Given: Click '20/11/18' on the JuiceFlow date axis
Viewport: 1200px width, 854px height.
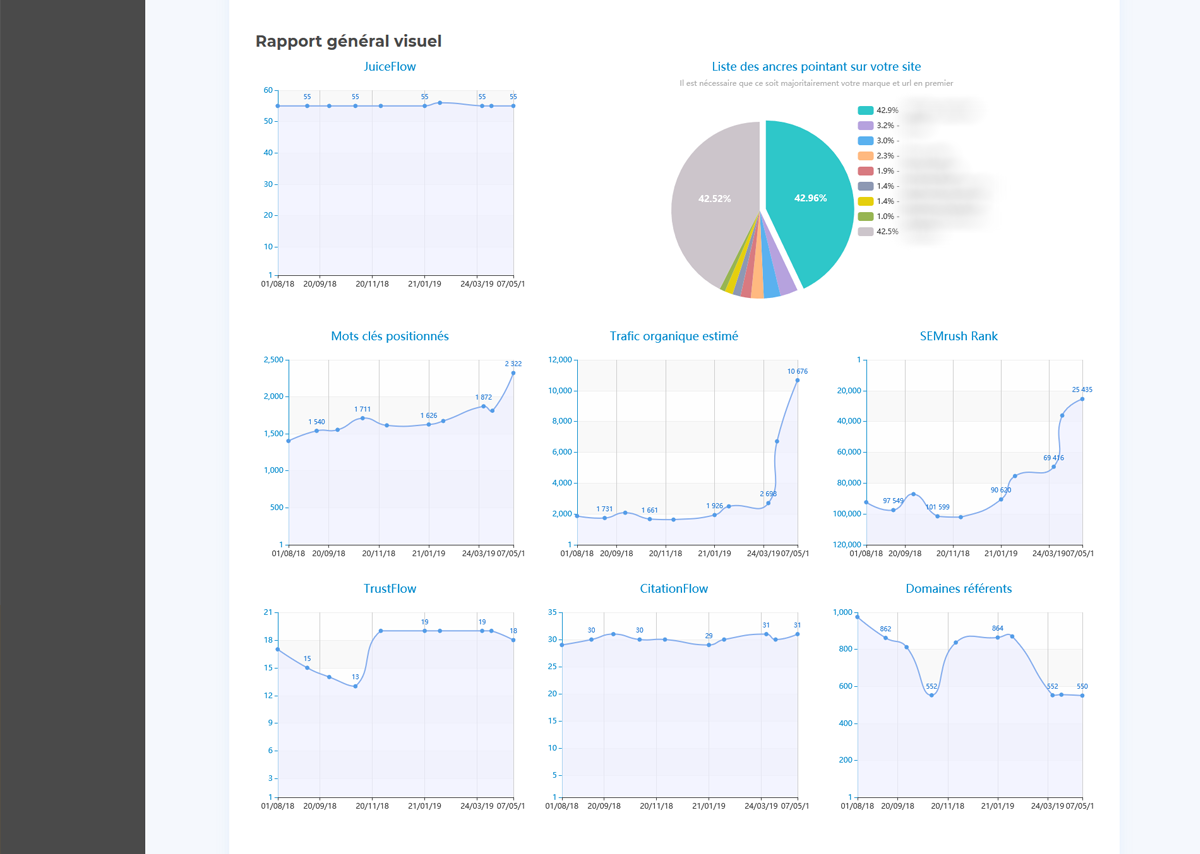Looking at the screenshot, I should click(x=372, y=284).
